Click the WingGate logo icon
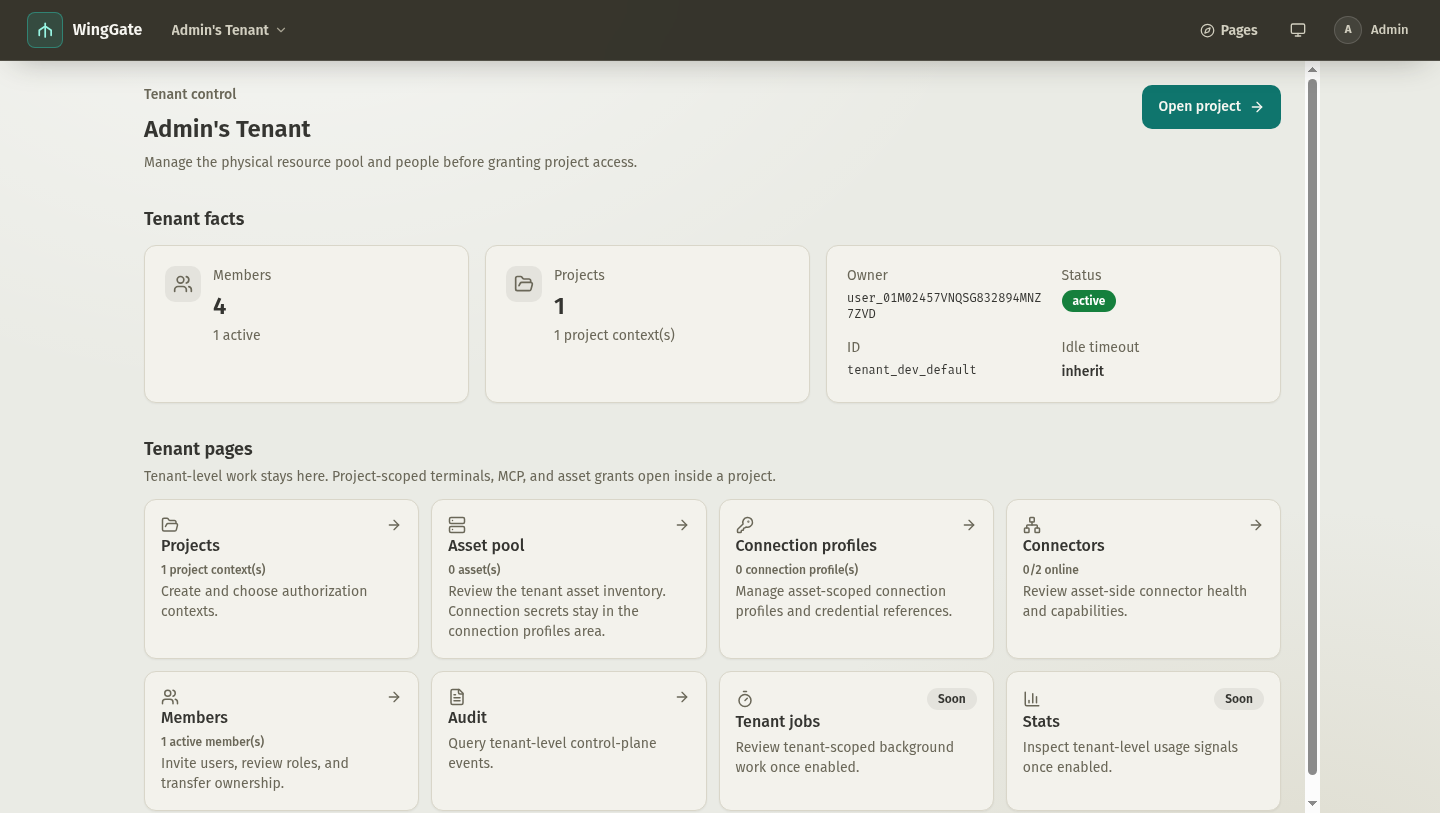The width and height of the screenshot is (1440, 813). pos(45,30)
